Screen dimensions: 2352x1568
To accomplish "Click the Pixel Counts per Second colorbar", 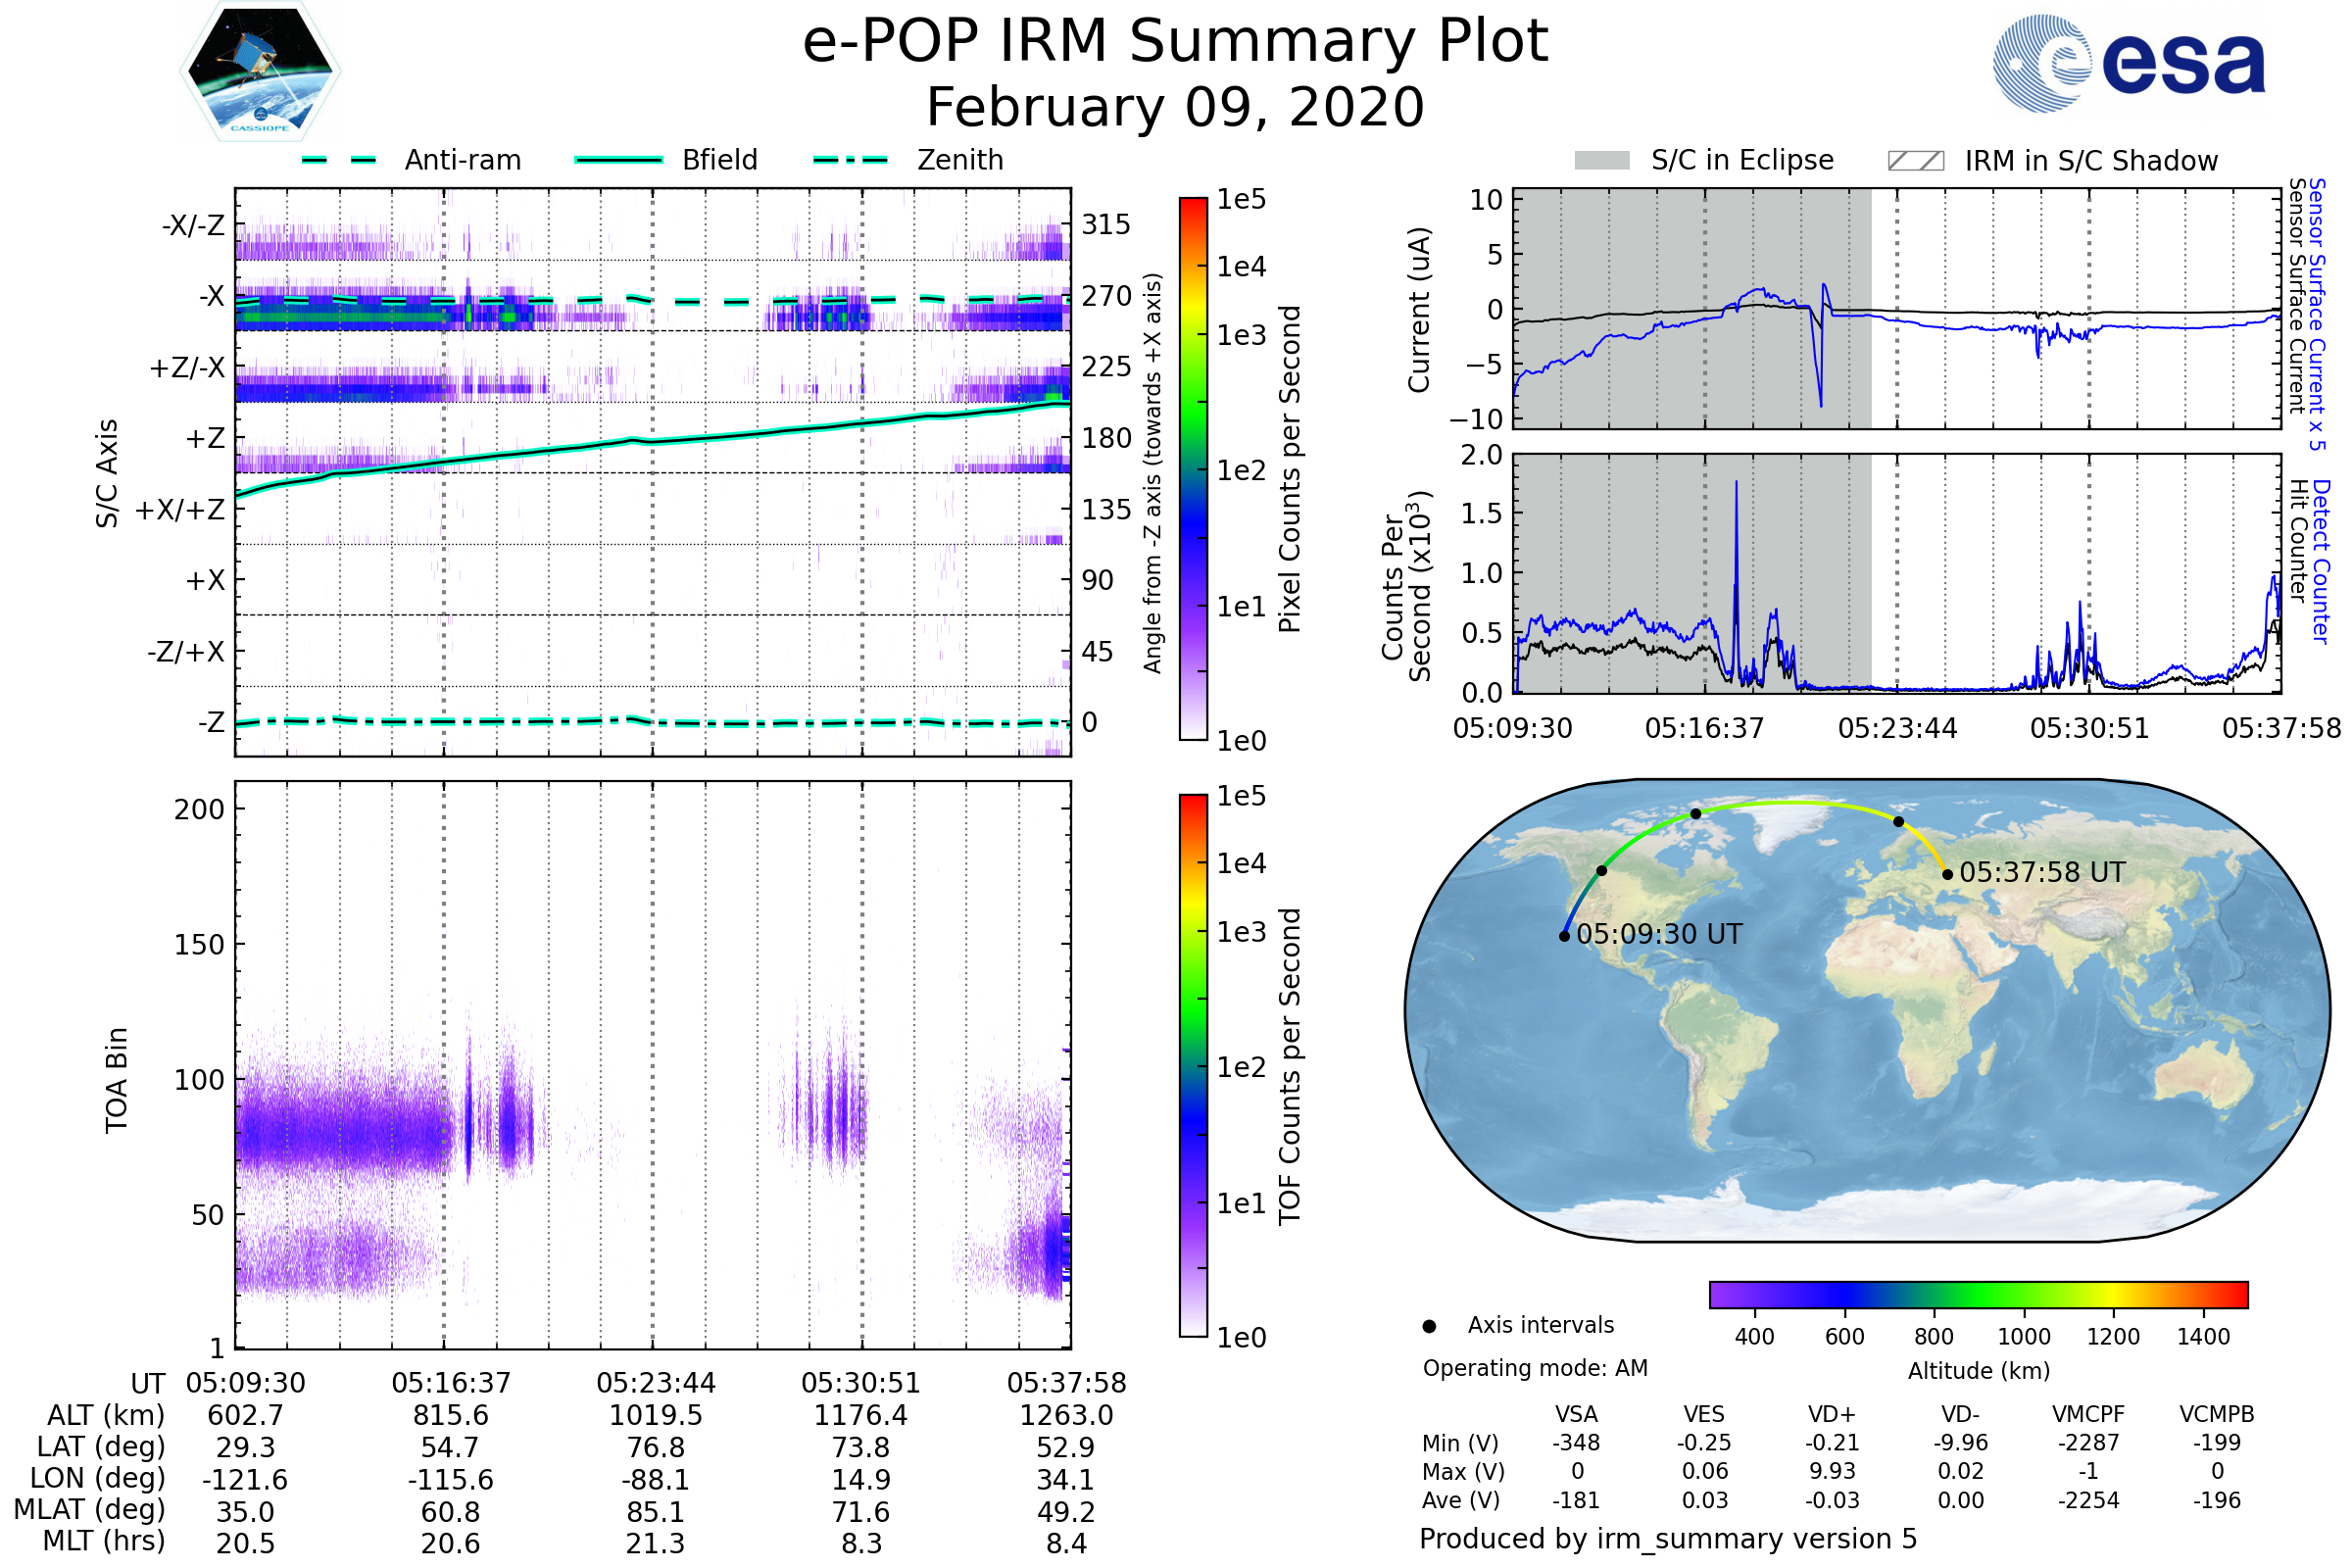I will pyautogui.click(x=1193, y=468).
